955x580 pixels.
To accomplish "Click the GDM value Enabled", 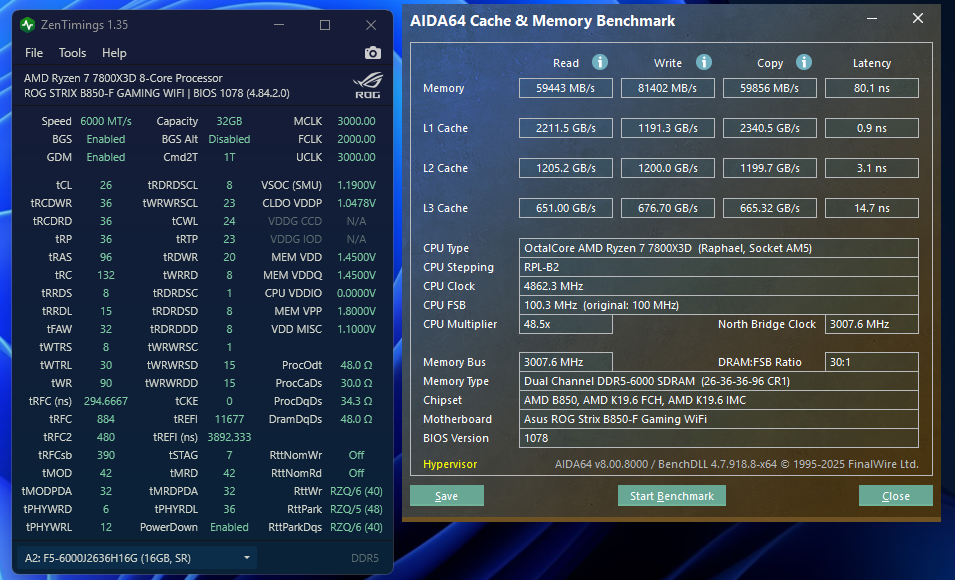I will pos(106,157).
